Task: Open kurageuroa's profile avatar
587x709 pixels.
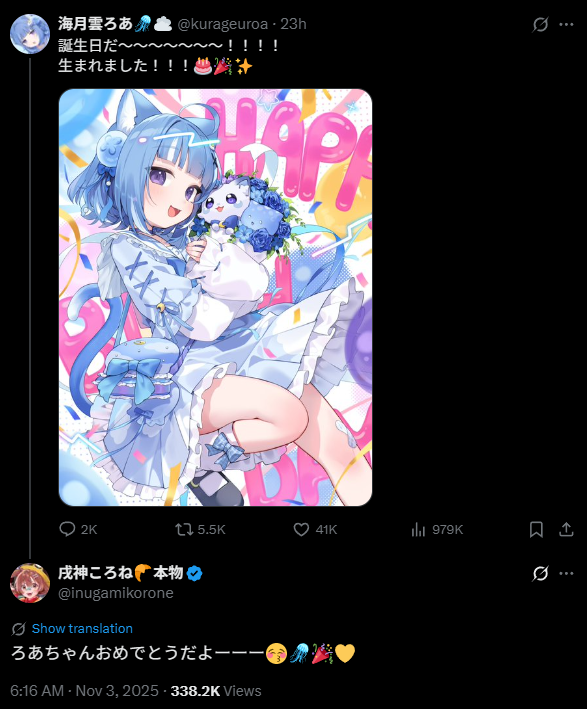Action: coord(30,34)
